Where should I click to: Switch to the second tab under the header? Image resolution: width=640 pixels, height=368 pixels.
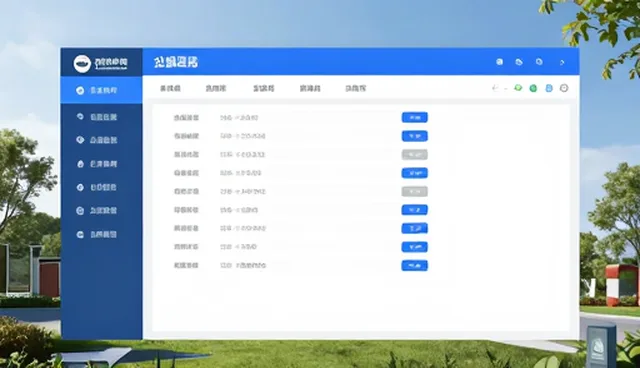216,88
